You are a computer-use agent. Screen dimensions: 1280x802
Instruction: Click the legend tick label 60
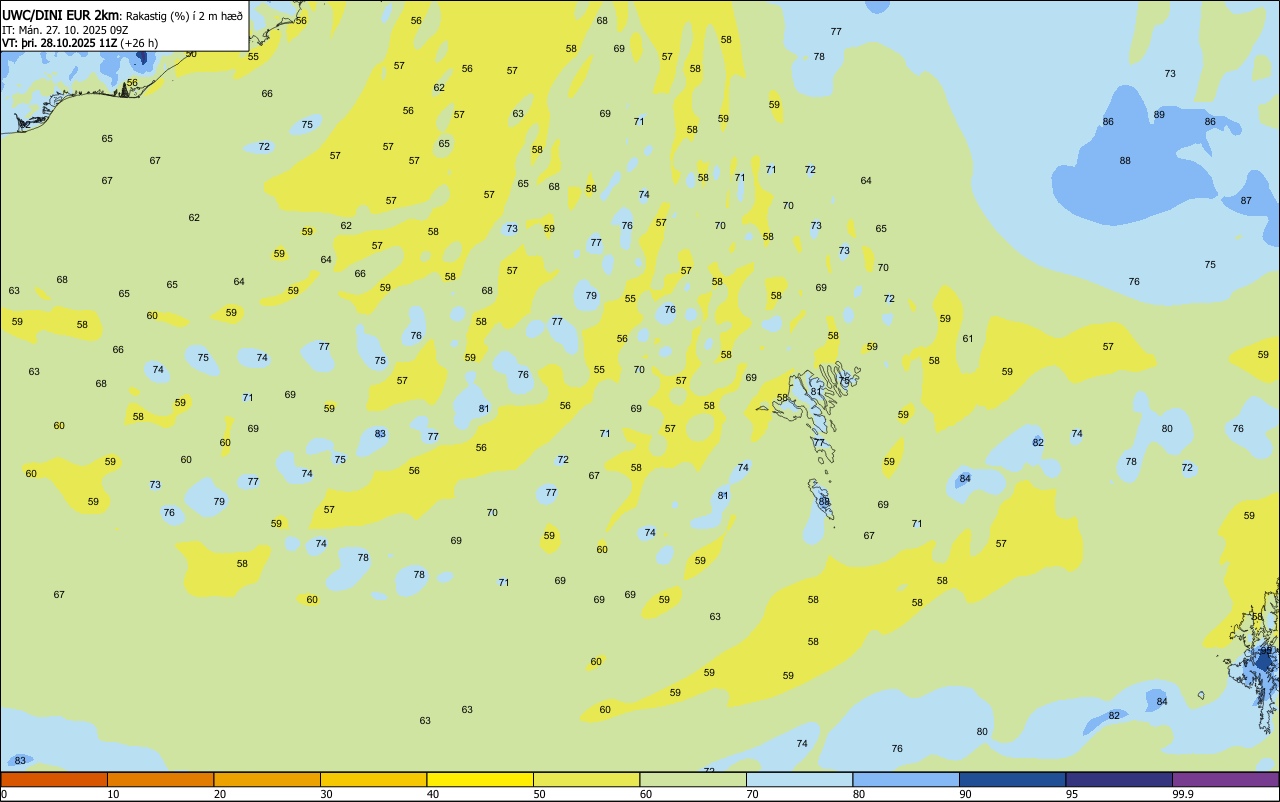coord(646,794)
